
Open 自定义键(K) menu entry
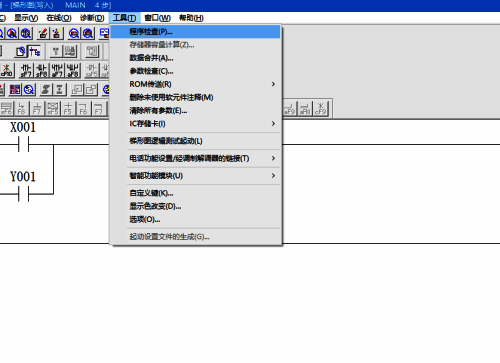(195, 193)
